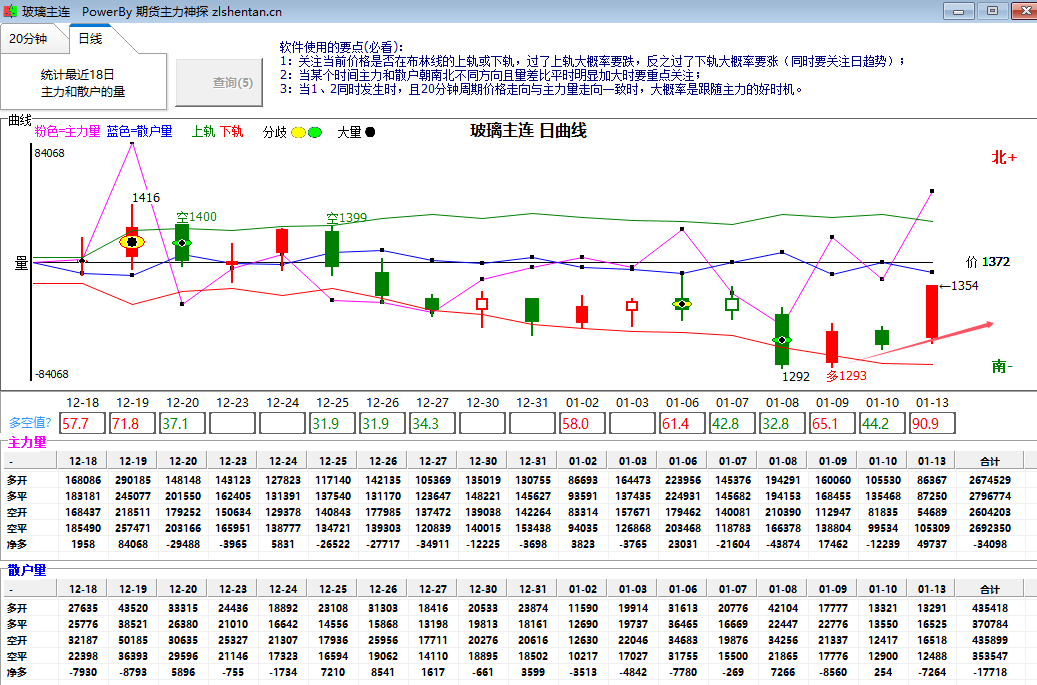The width and height of the screenshot is (1037, 685).
Task: Click the 49737 净多 cell for 01-13
Action: [x=932, y=544]
